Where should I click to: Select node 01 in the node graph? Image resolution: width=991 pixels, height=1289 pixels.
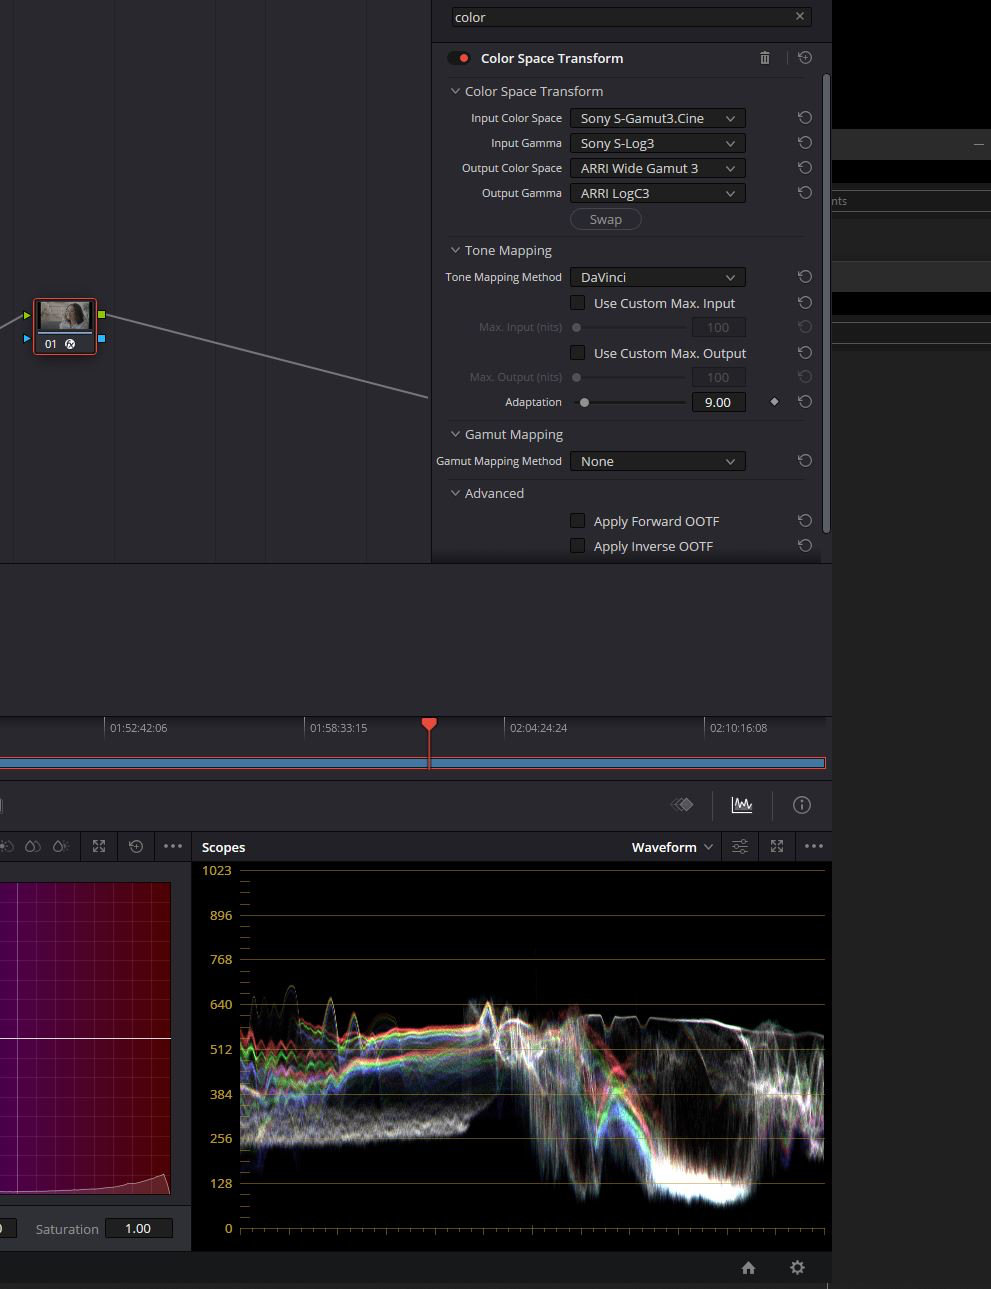pos(65,326)
